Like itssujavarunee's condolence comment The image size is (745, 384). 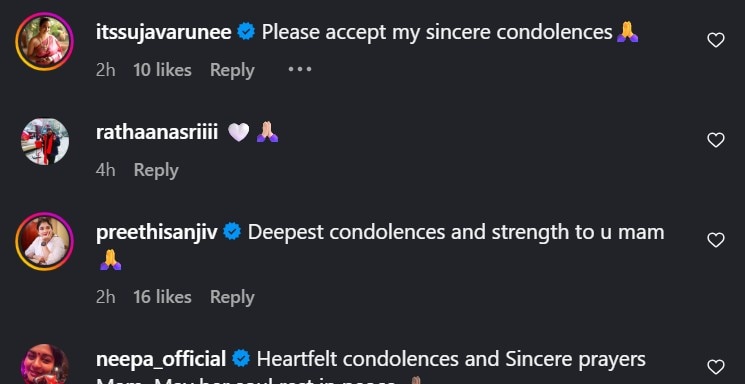[716, 40]
